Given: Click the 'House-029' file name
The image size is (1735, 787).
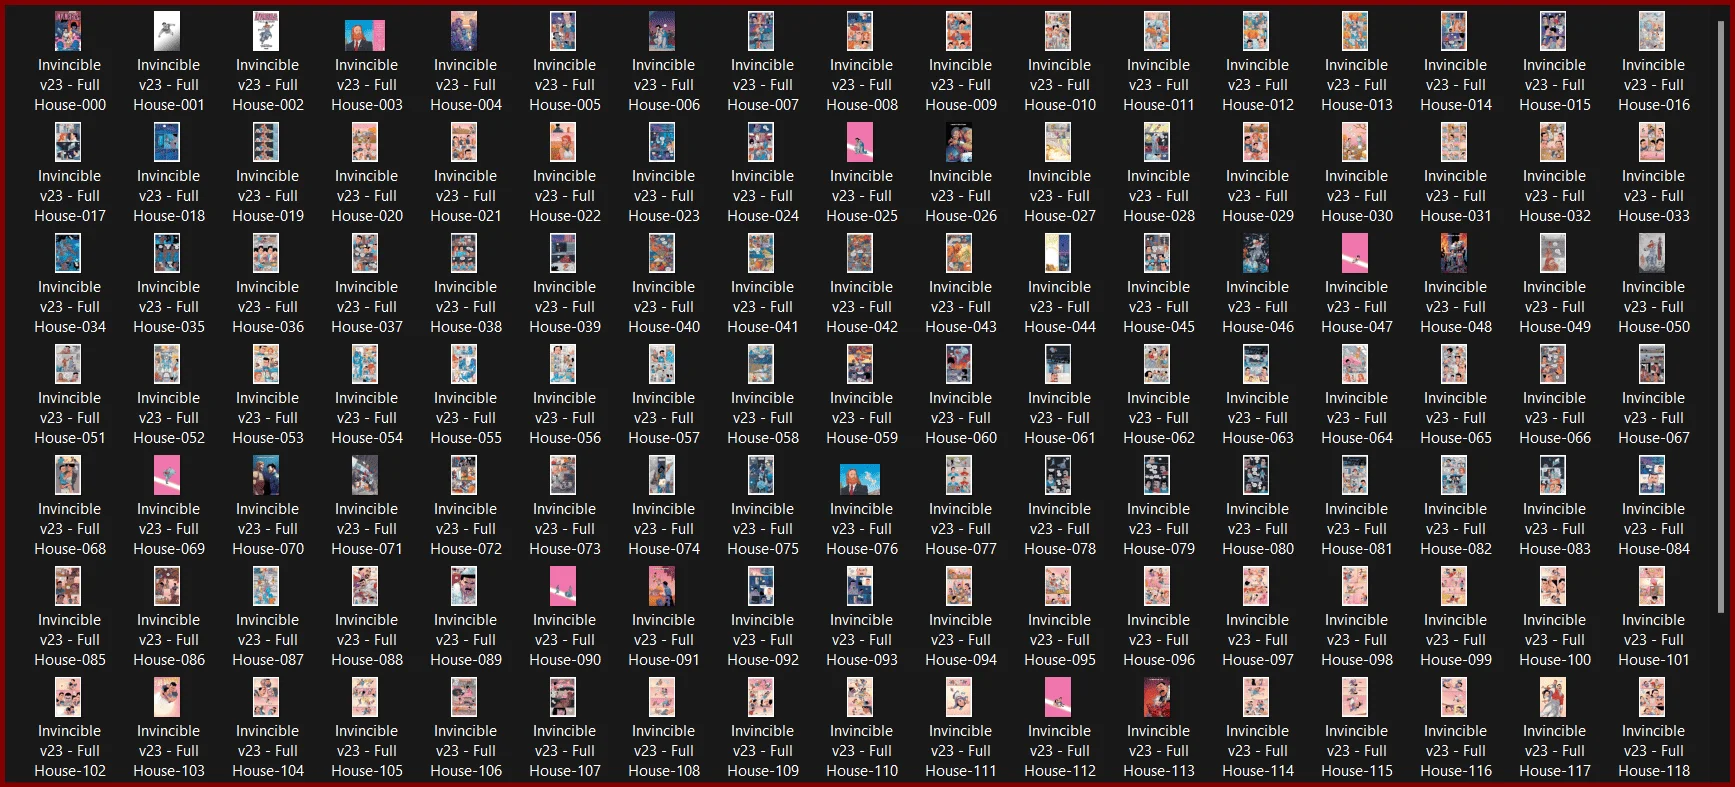Looking at the screenshot, I should 1258,216.
